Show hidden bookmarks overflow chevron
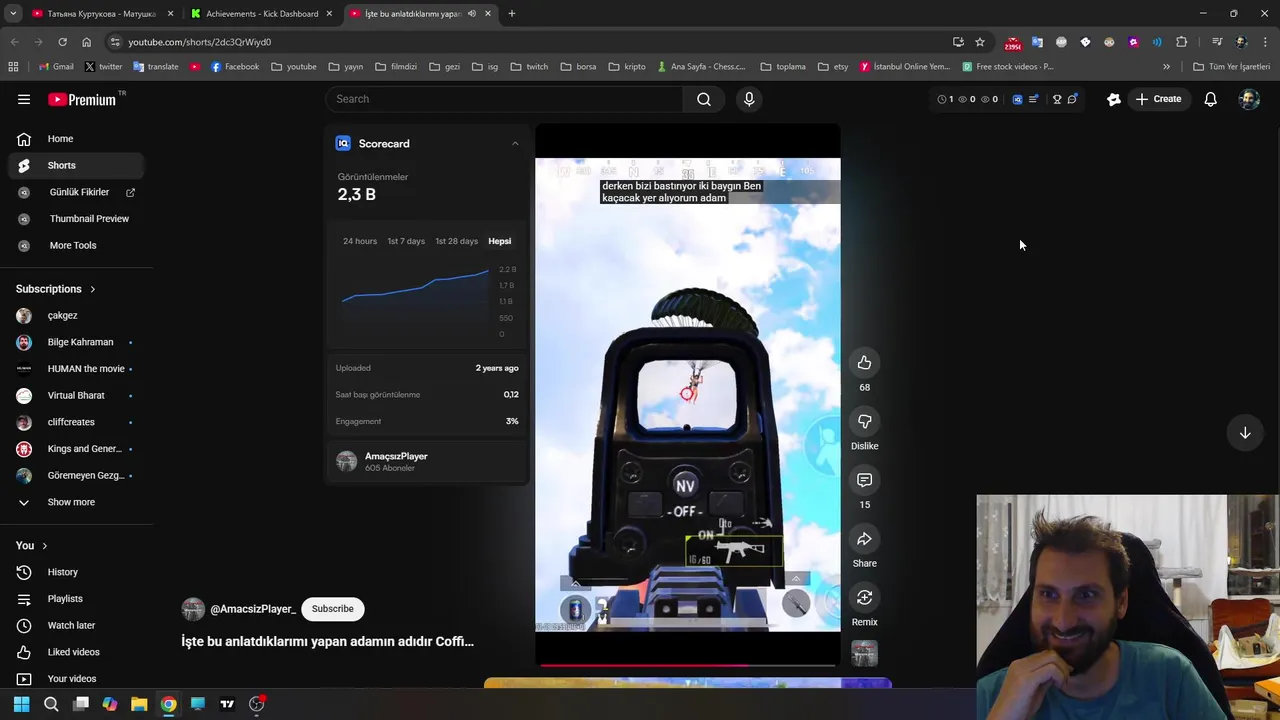Screen dimensions: 1280x720 (1166, 67)
